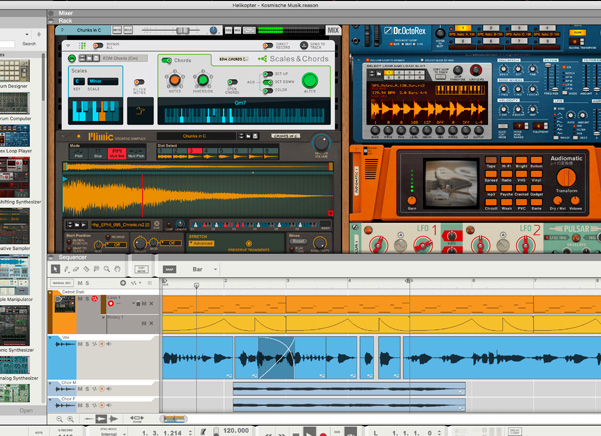Toggle the Snap button in Sequencer
601x436 pixels.
coord(169,269)
